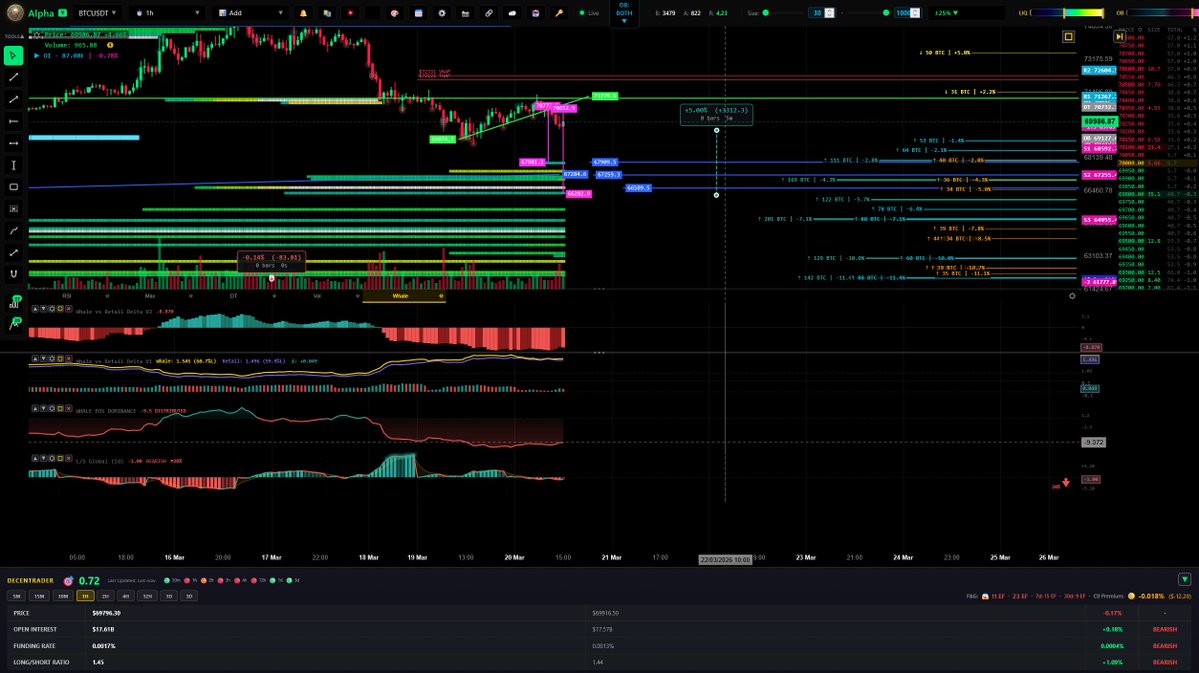Click the bell alerts icon in top toolbar

[x=303, y=13]
